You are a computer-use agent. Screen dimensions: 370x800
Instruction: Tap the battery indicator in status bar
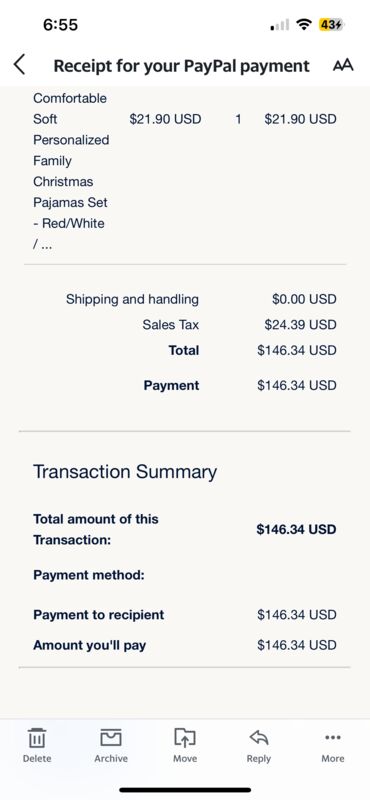332,24
